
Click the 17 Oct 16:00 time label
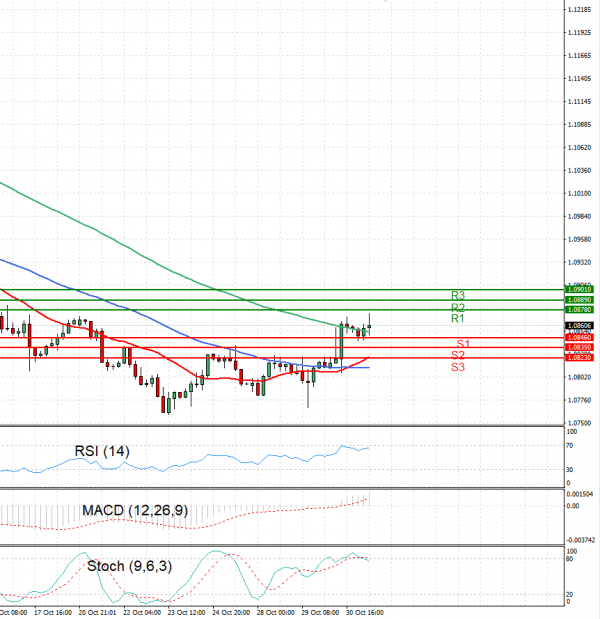(53, 612)
